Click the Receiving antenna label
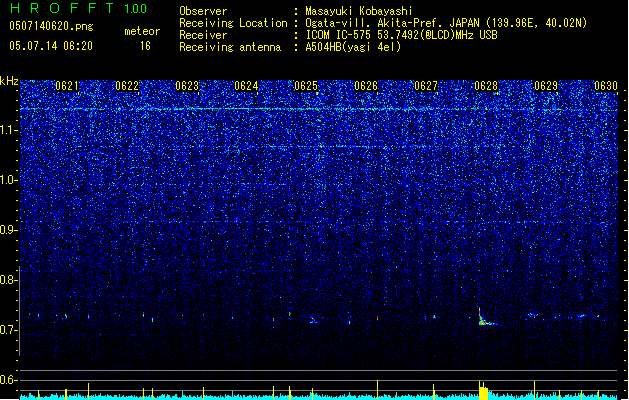Screen dimensions: 629x400 coord(230,47)
